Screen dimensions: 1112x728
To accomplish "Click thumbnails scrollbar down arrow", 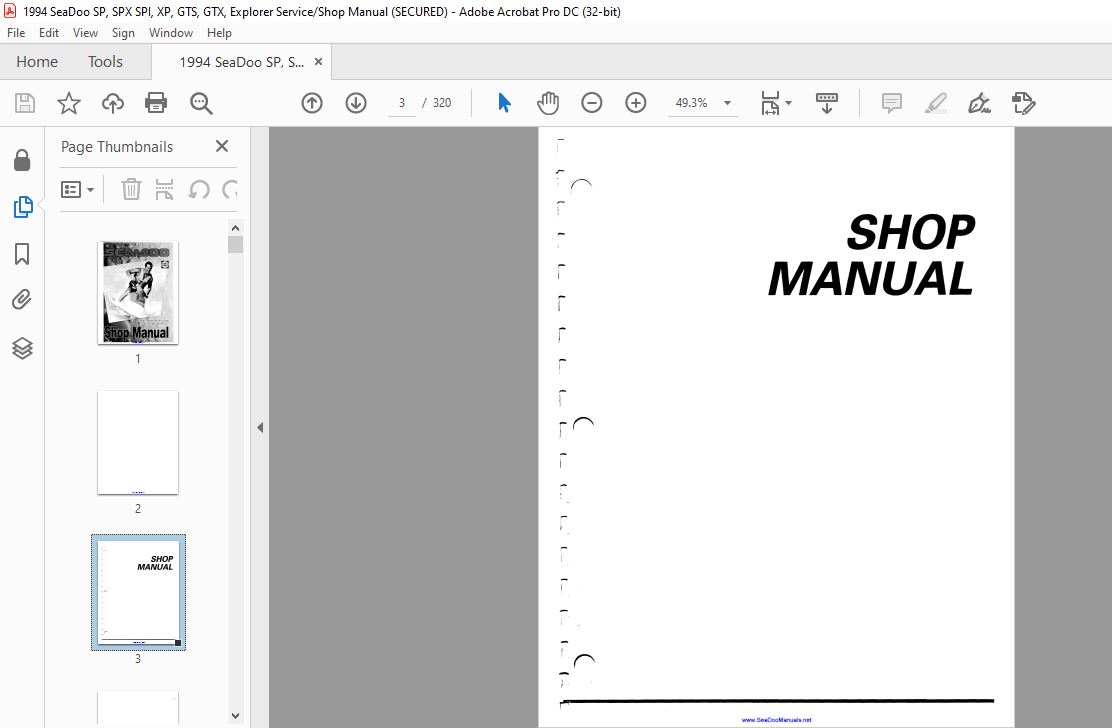I will (235, 716).
